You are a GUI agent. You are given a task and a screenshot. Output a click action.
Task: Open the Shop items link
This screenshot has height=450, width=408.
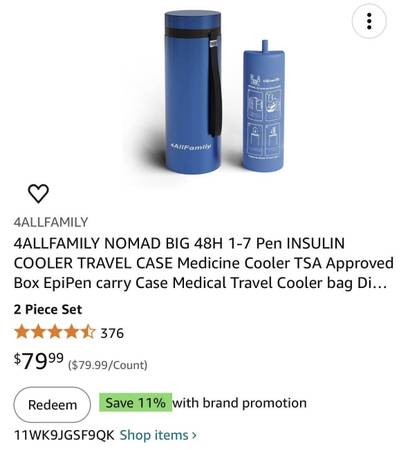pos(158,435)
